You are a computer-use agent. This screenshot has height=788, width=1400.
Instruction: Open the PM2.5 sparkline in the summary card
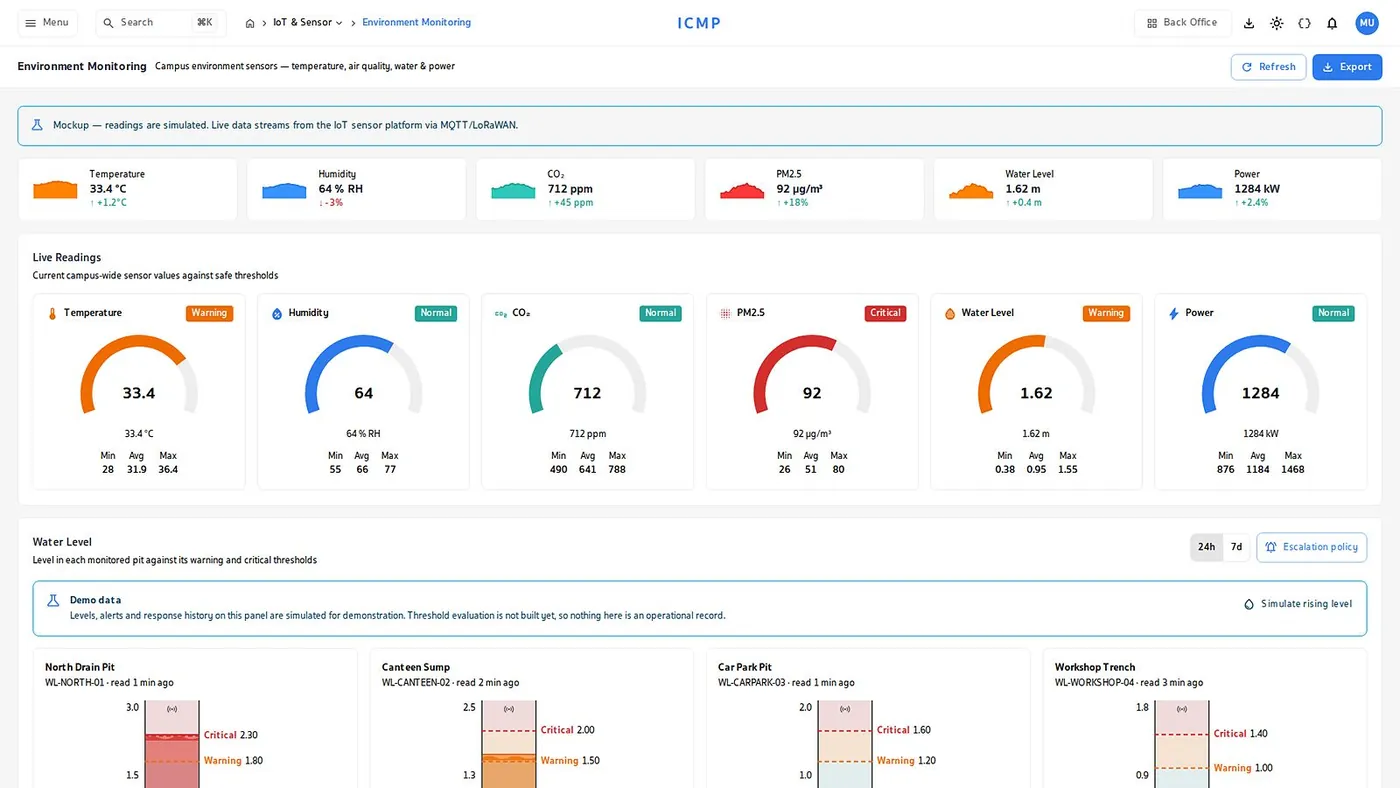[x=742, y=189]
